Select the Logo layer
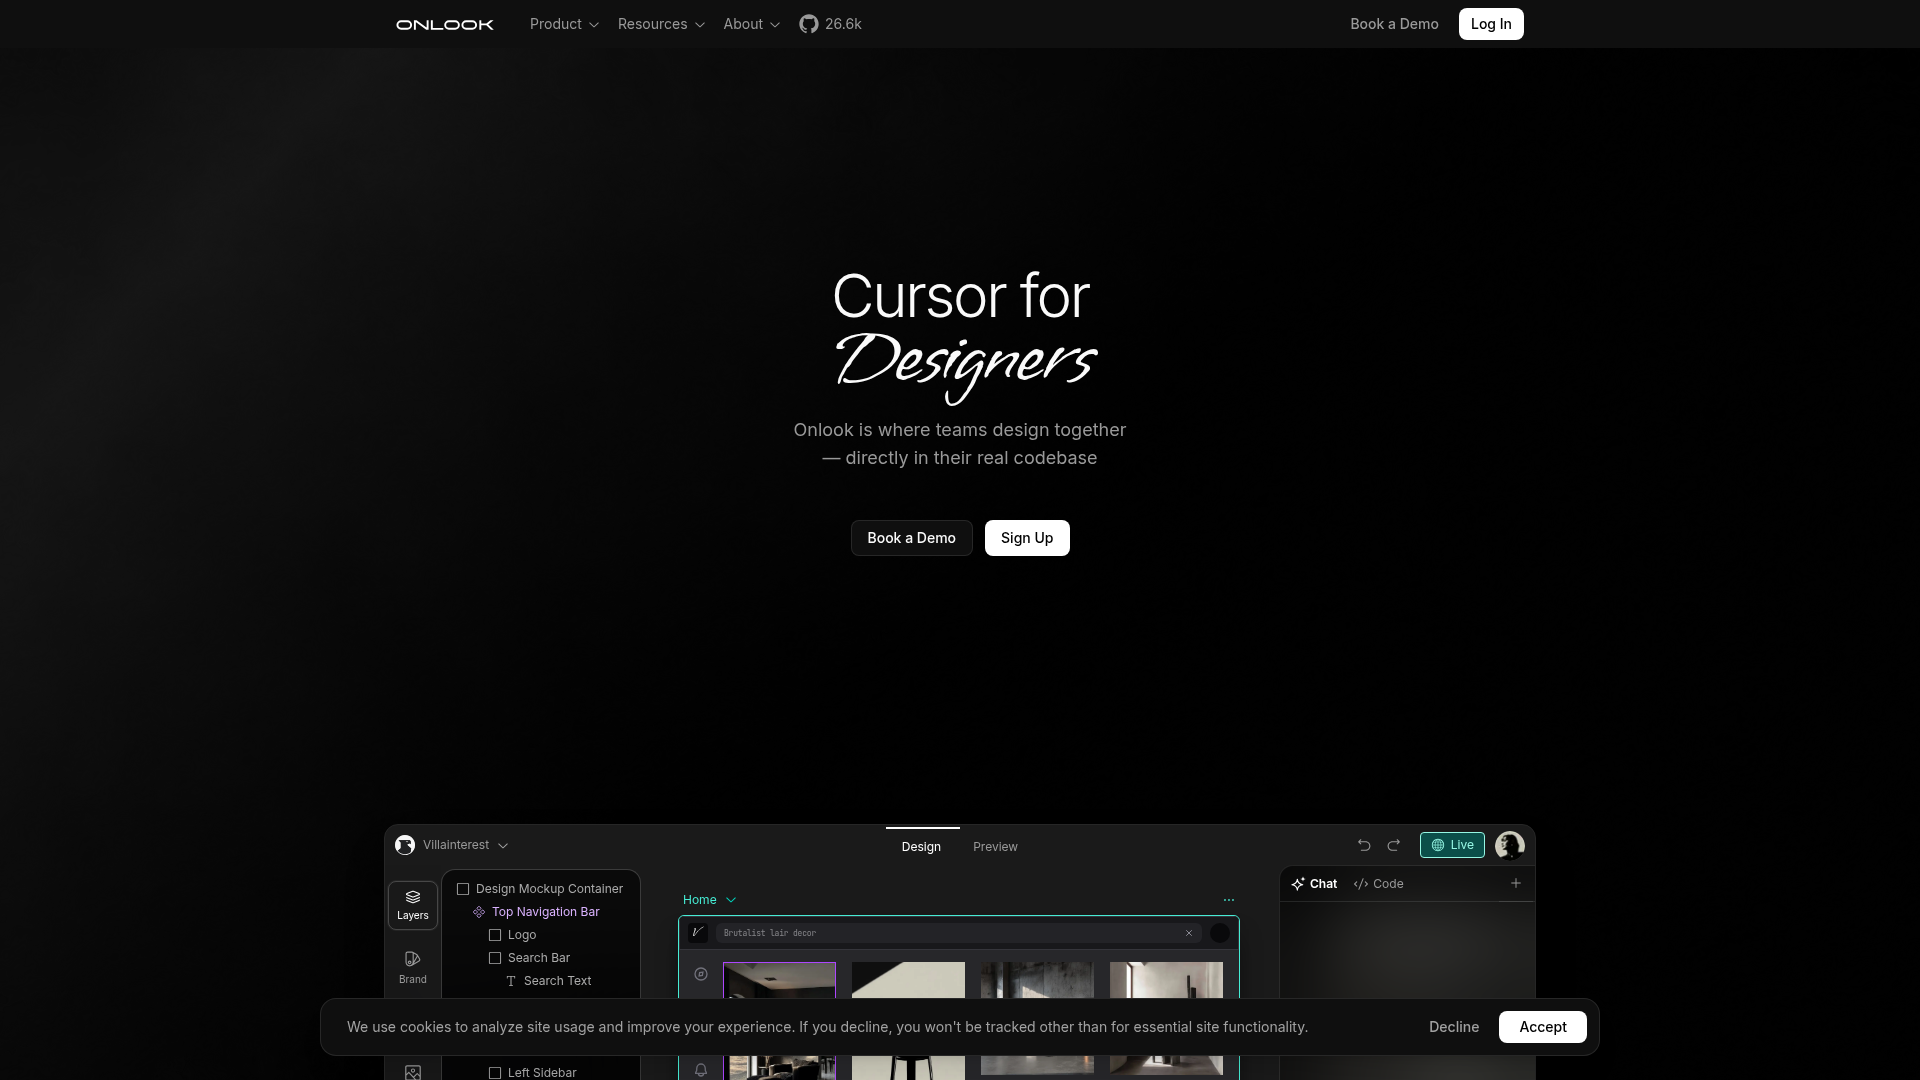The height and width of the screenshot is (1080, 1920). point(512,935)
